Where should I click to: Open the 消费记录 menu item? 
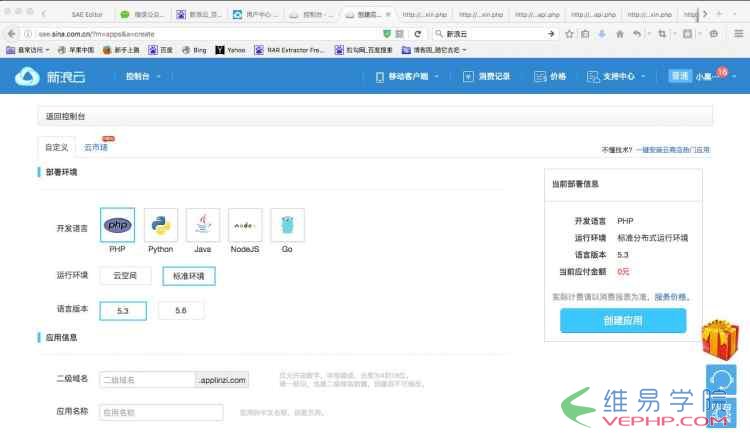(x=486, y=77)
